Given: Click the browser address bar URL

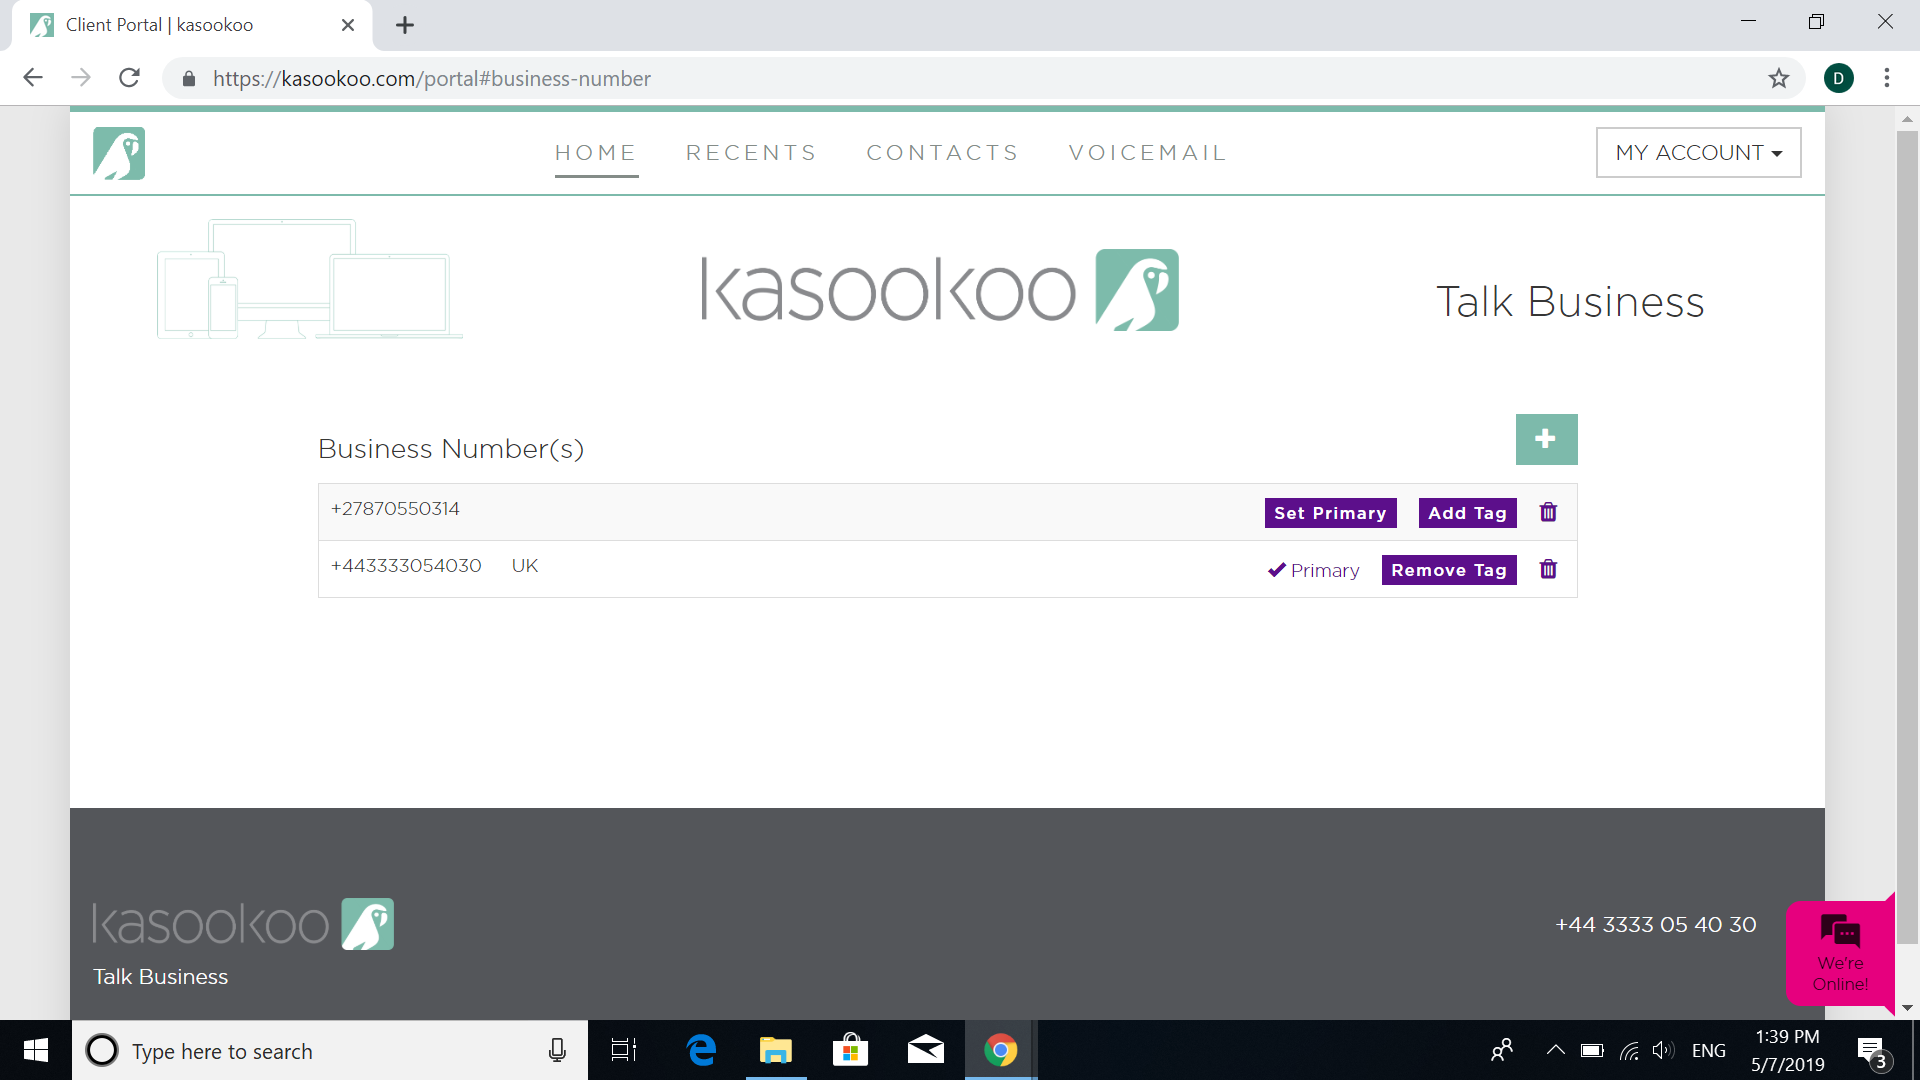Looking at the screenshot, I should [432, 78].
